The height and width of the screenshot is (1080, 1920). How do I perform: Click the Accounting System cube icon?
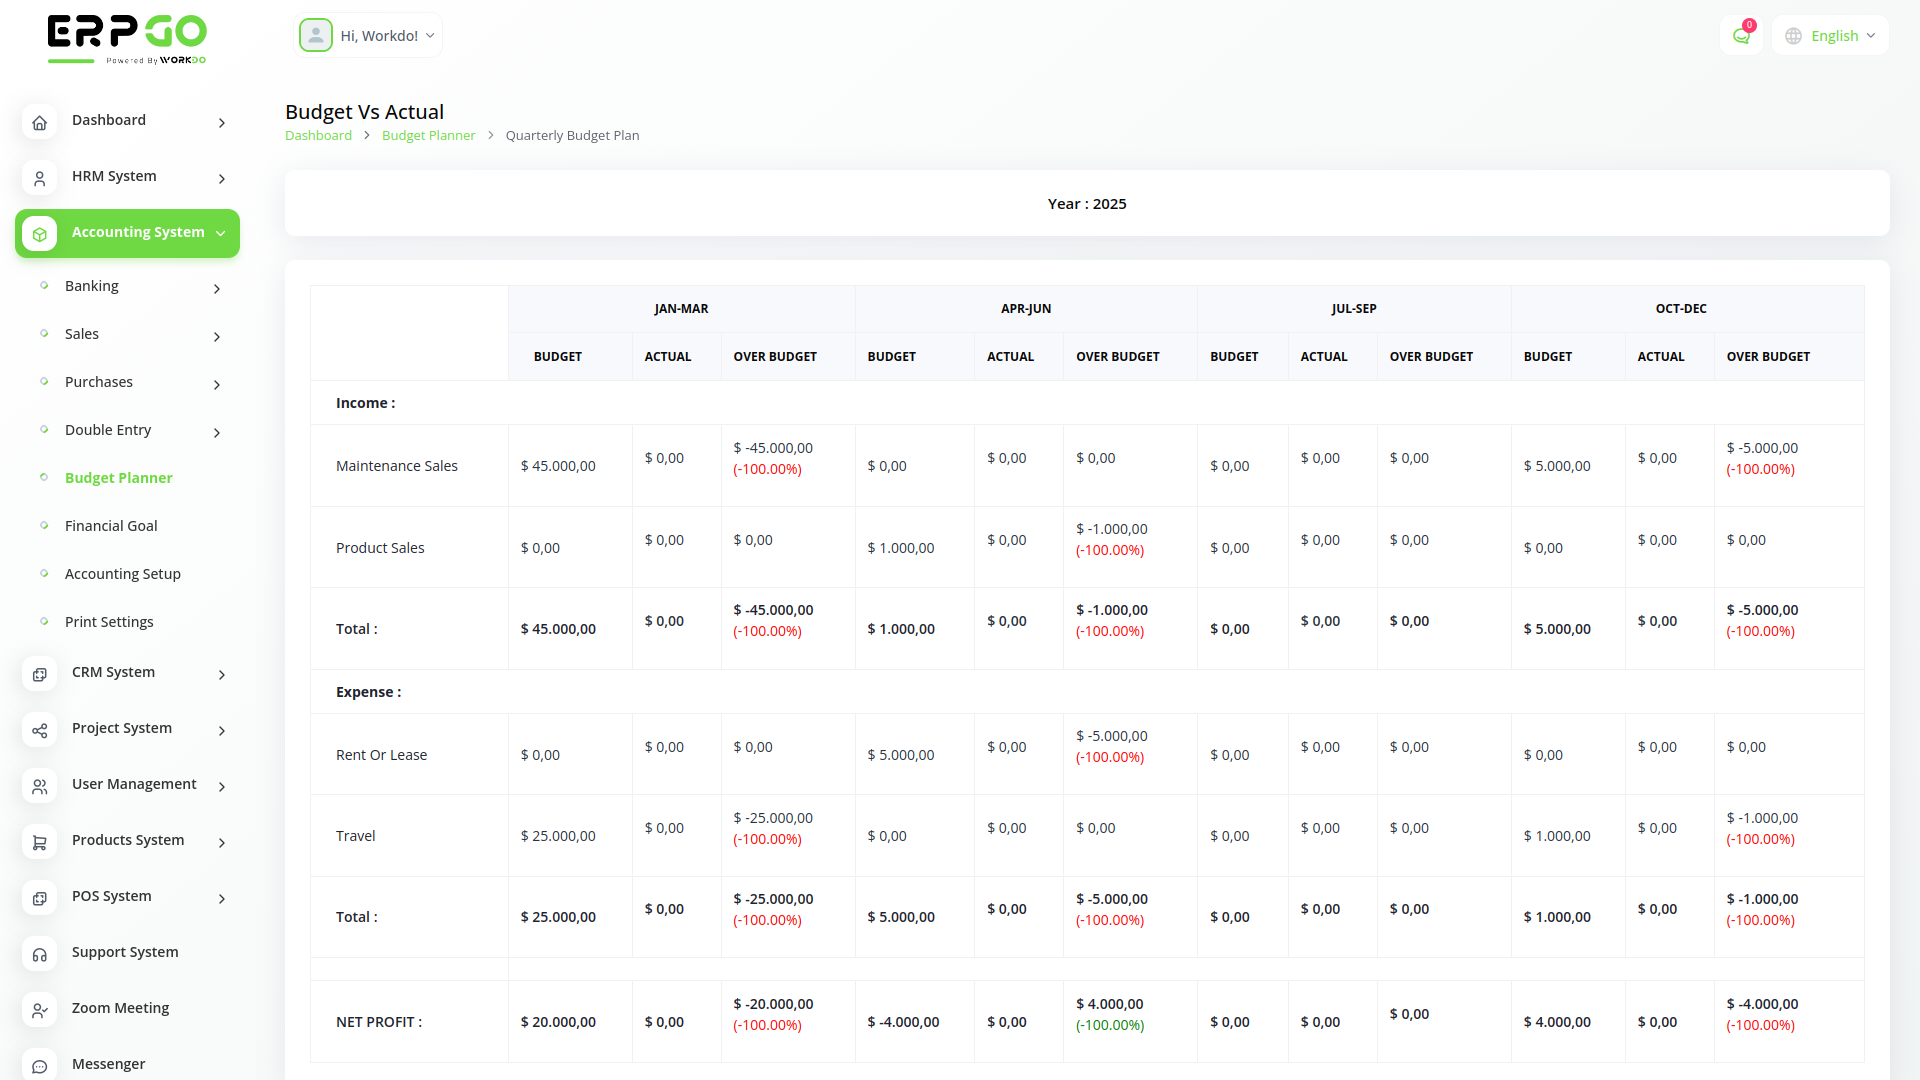click(39, 233)
